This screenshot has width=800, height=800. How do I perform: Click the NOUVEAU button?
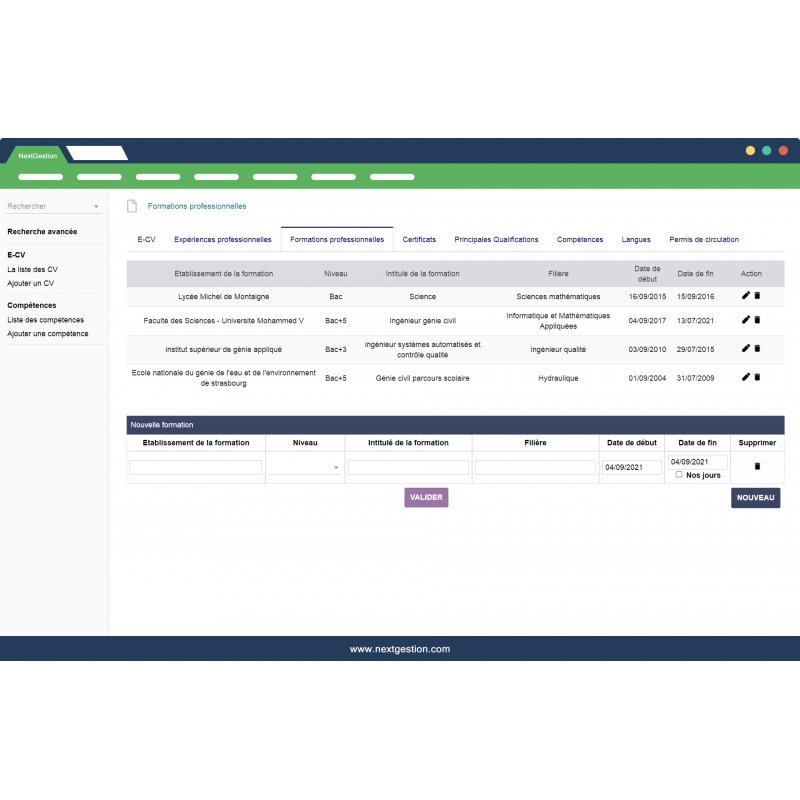click(x=755, y=497)
